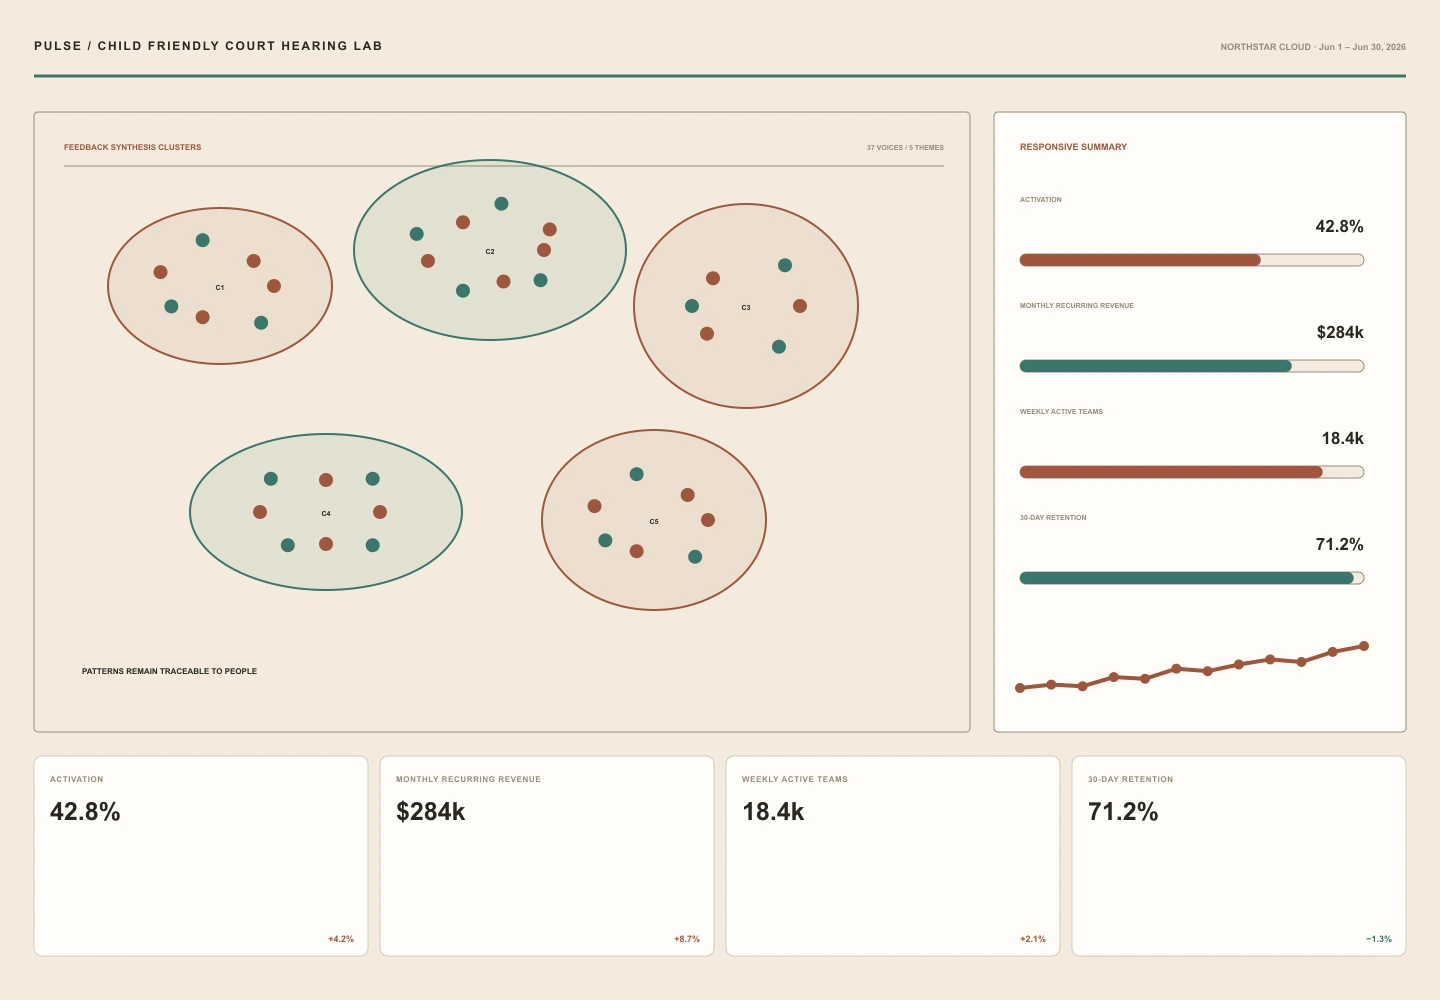1440x1000 pixels.
Task: Click 30-Day Retention label in Responsive Summary
Action: point(1053,518)
